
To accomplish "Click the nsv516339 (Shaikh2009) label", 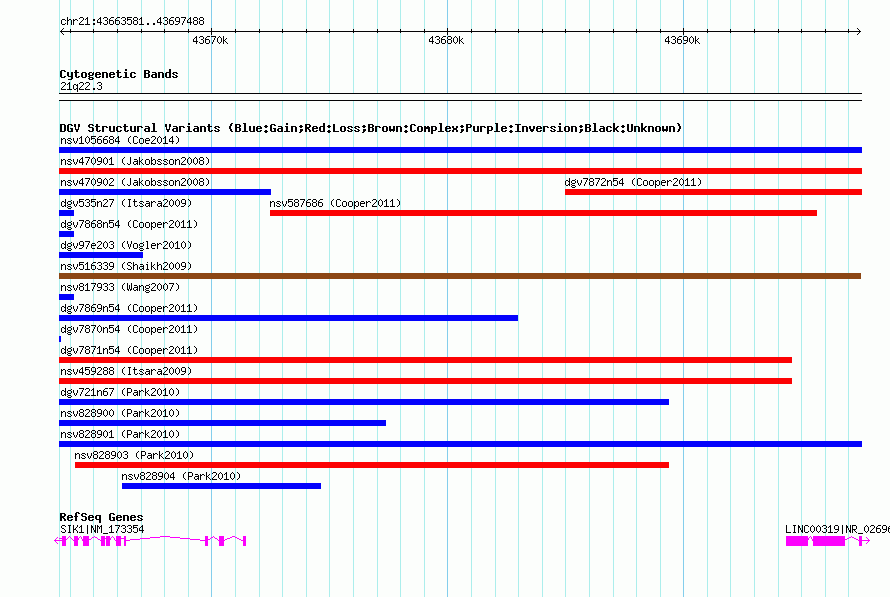I will pyautogui.click(x=126, y=266).
